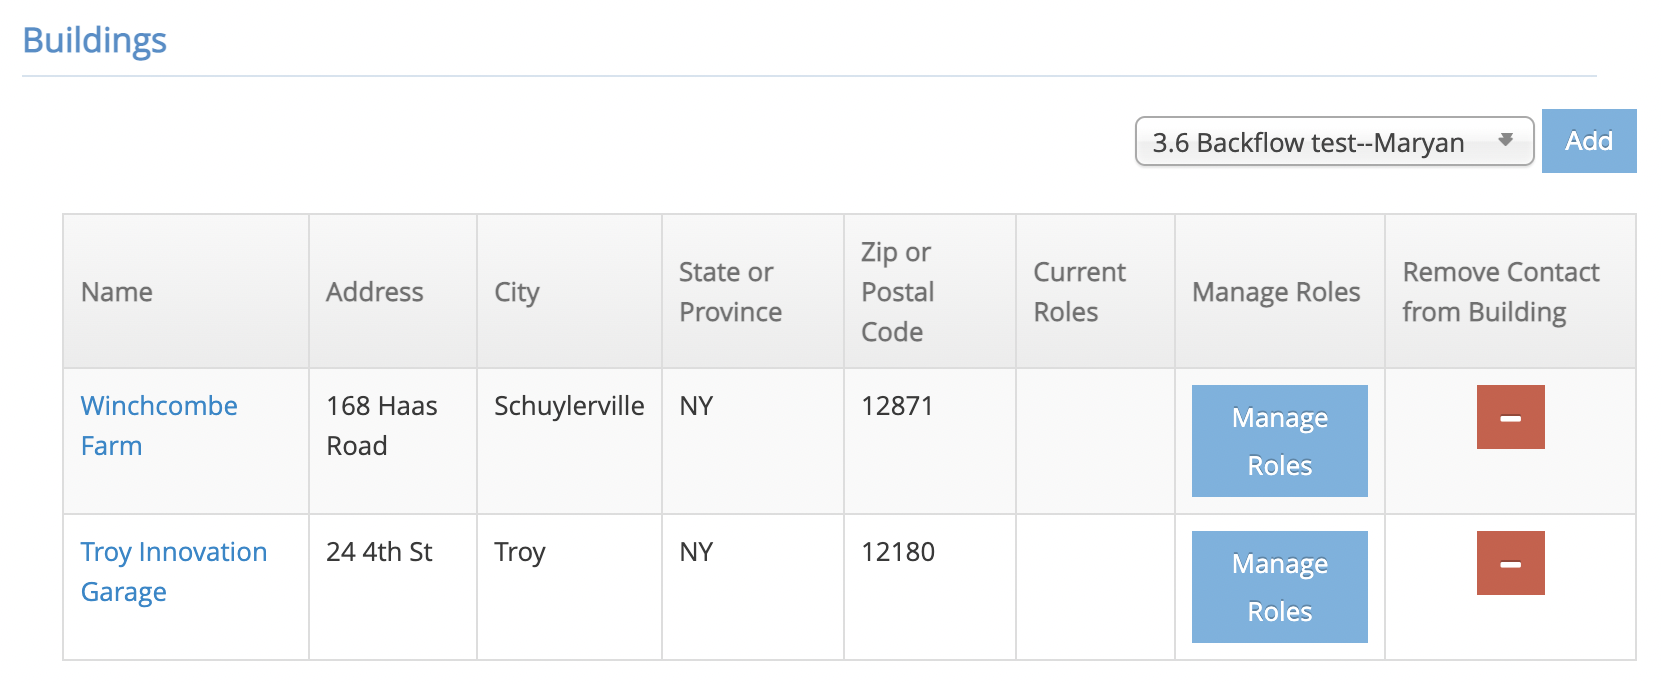Click the Add button

tap(1589, 141)
